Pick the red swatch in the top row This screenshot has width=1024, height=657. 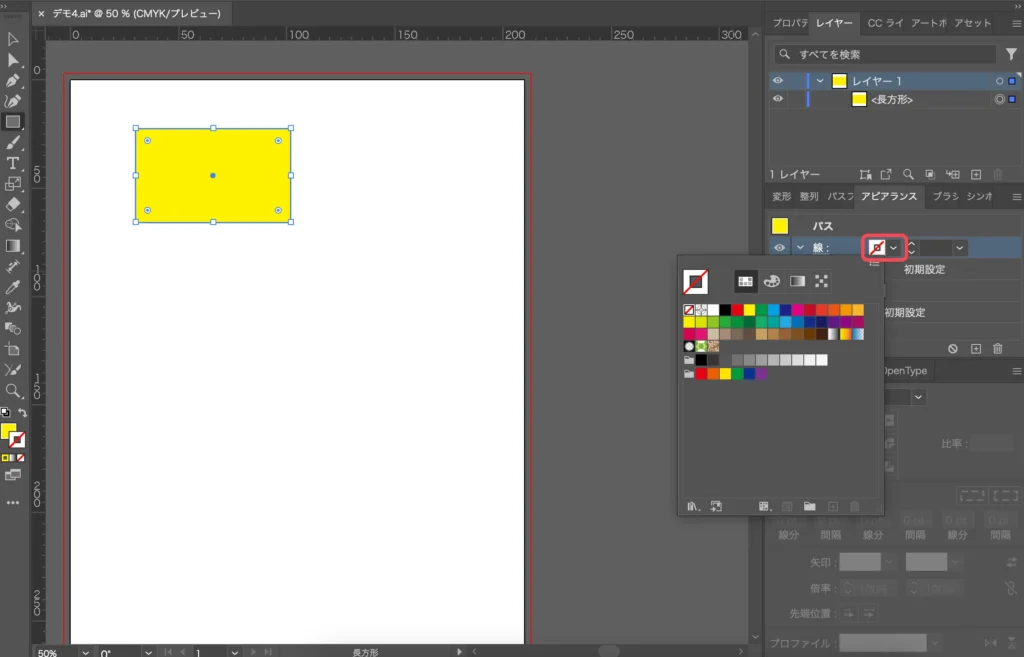point(737,310)
